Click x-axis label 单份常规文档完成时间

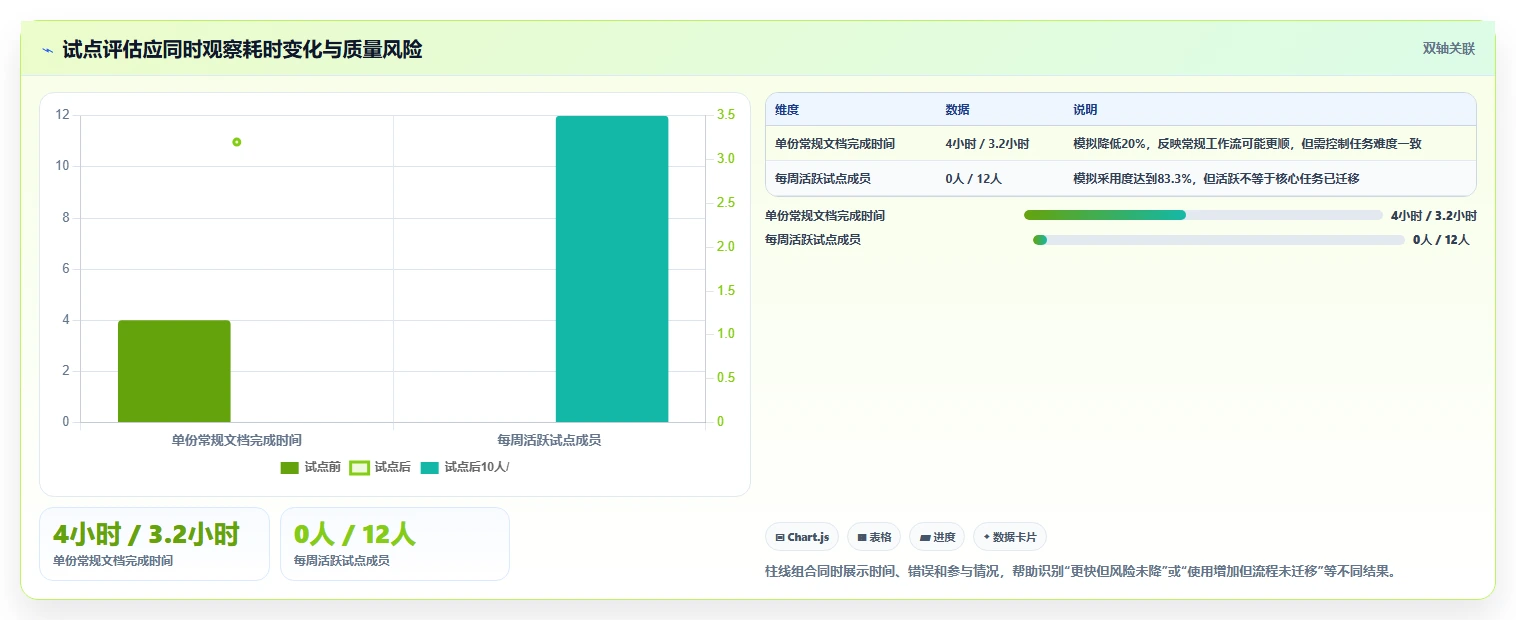click(236, 440)
